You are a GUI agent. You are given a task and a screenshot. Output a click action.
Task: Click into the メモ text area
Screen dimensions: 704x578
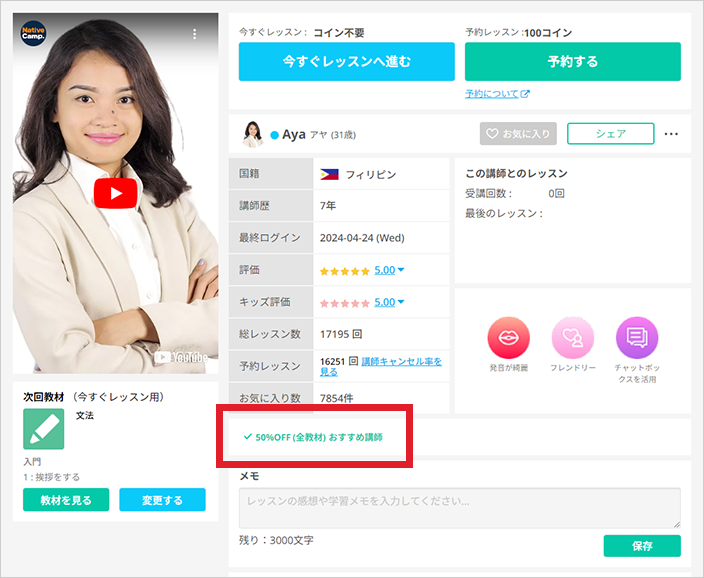pos(459,508)
